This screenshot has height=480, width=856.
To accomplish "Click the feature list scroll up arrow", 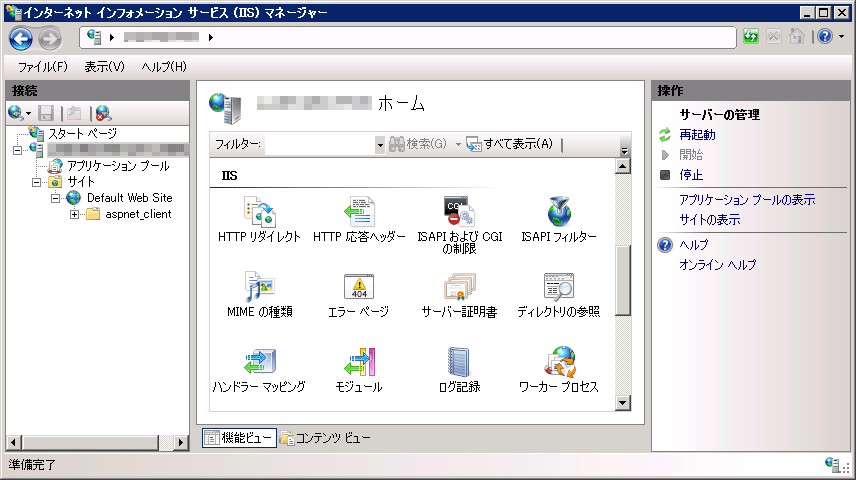I will pyautogui.click(x=623, y=166).
